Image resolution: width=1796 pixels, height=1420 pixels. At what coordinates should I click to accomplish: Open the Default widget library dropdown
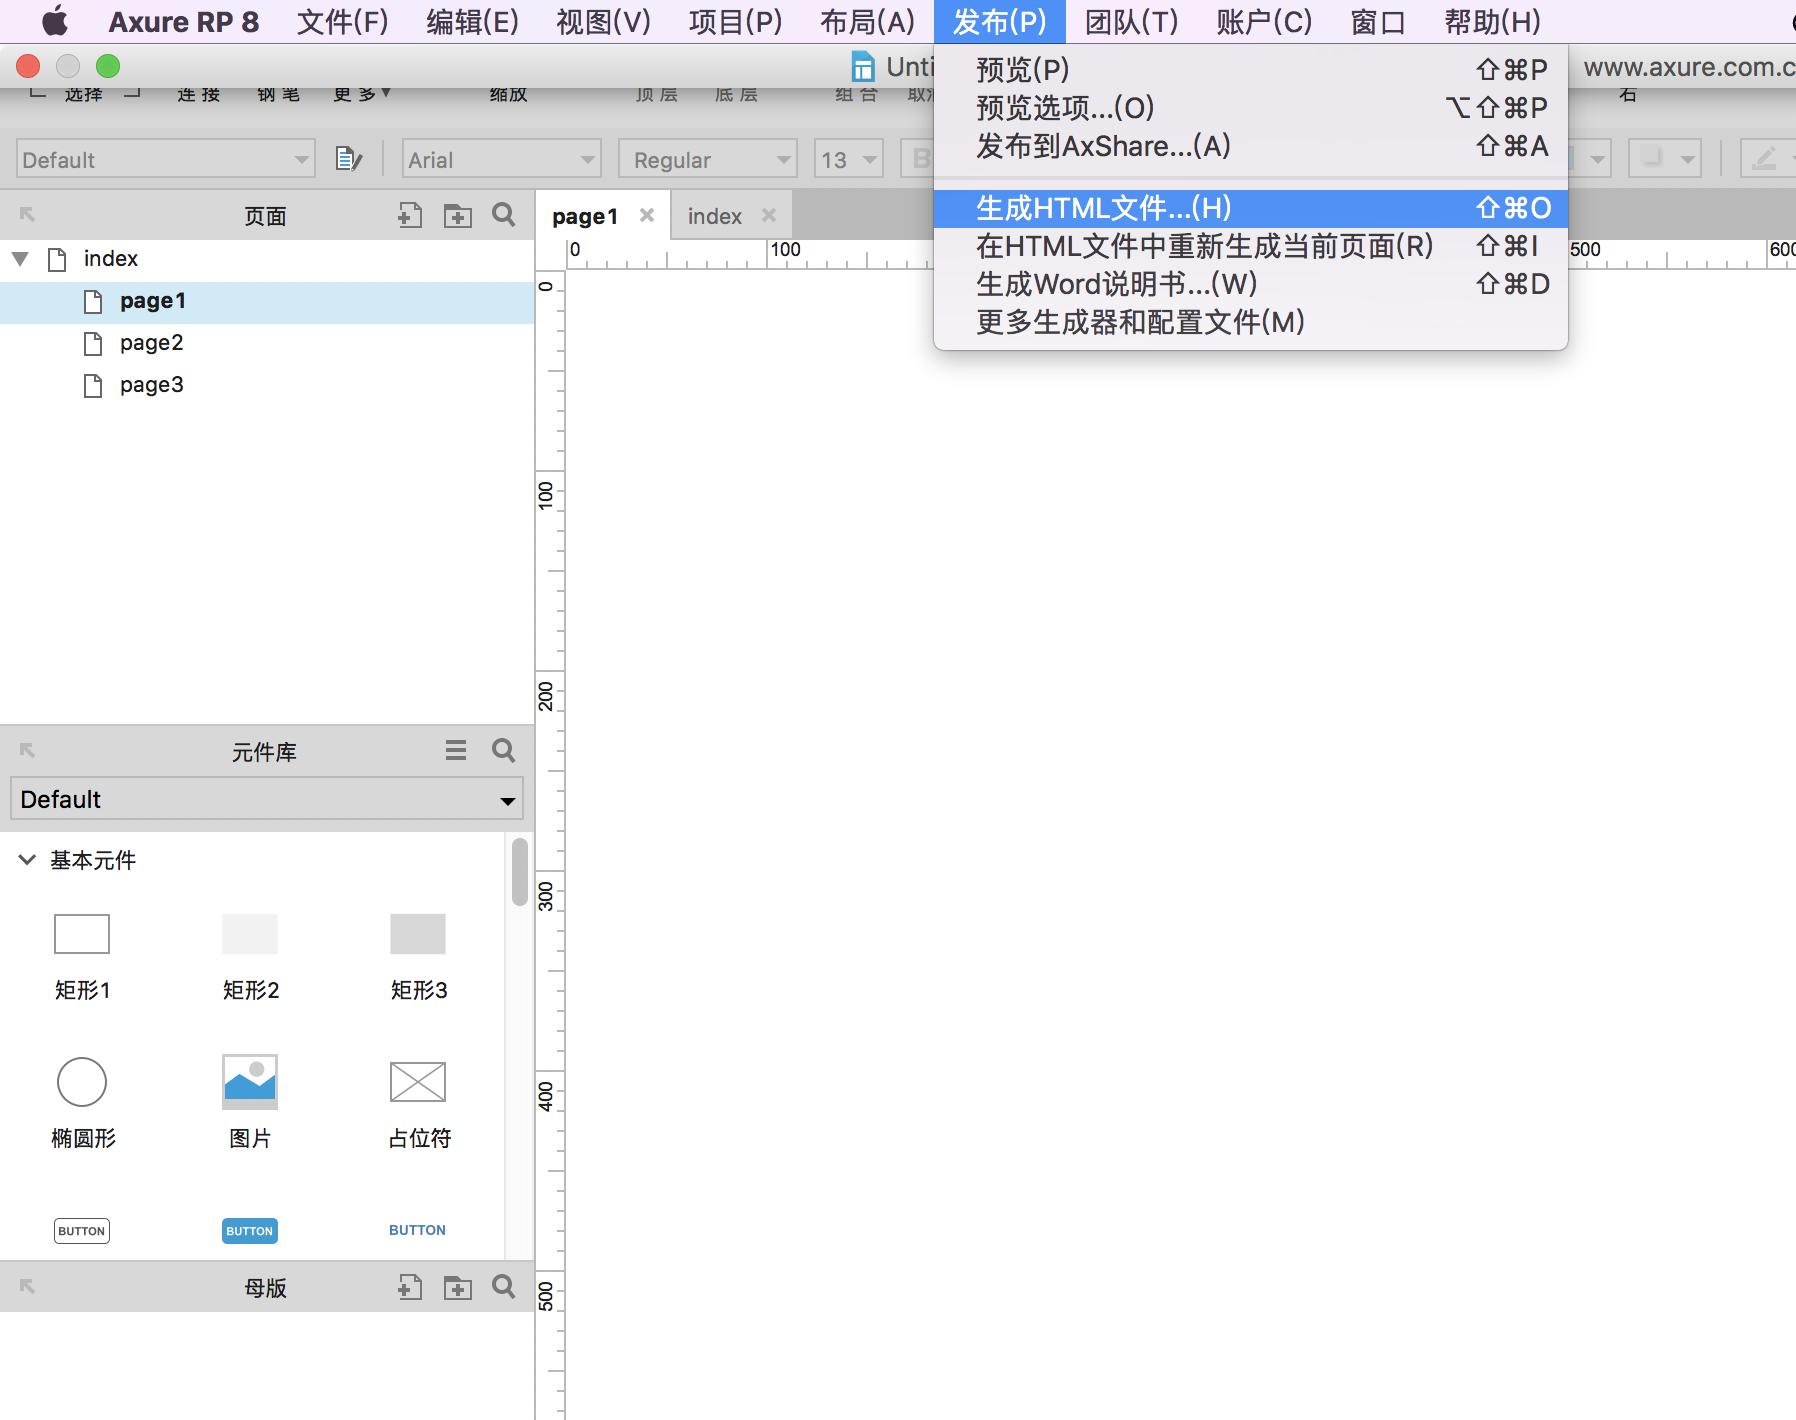[267, 799]
